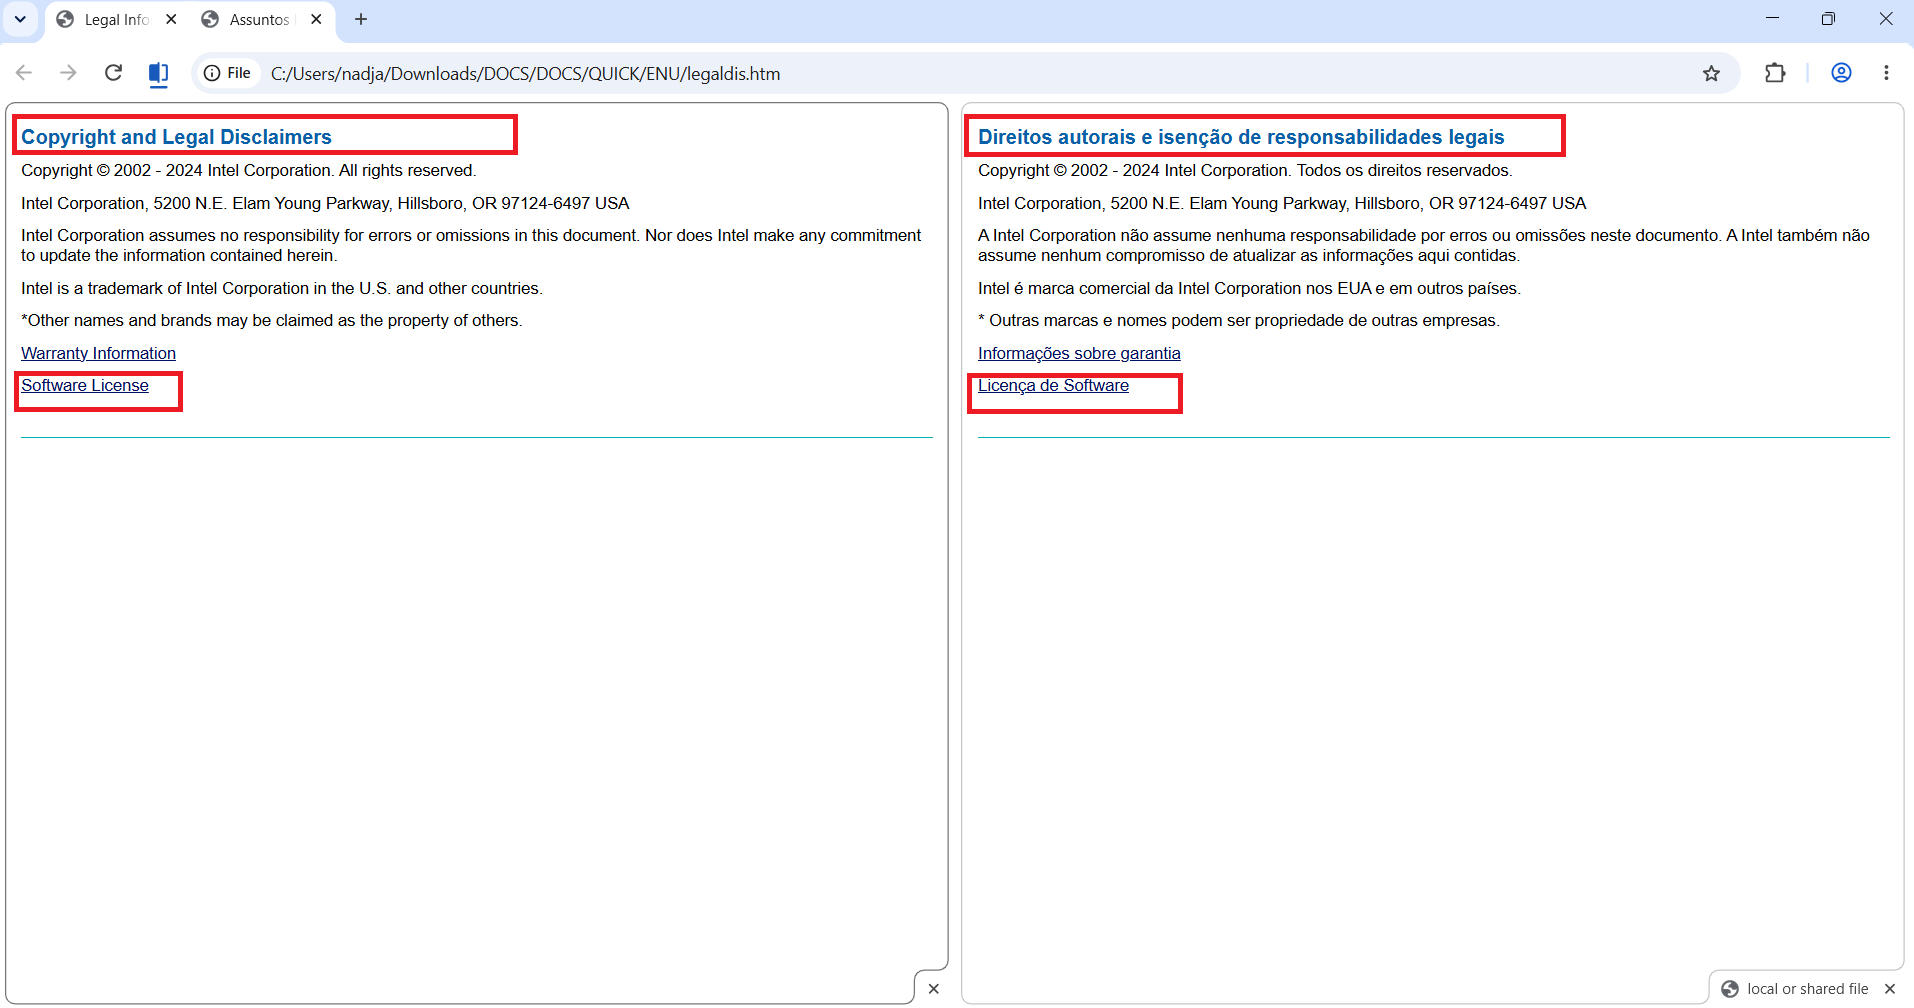Bookmark this page with the star
Screen dimensions: 1914x1008
1711,73
